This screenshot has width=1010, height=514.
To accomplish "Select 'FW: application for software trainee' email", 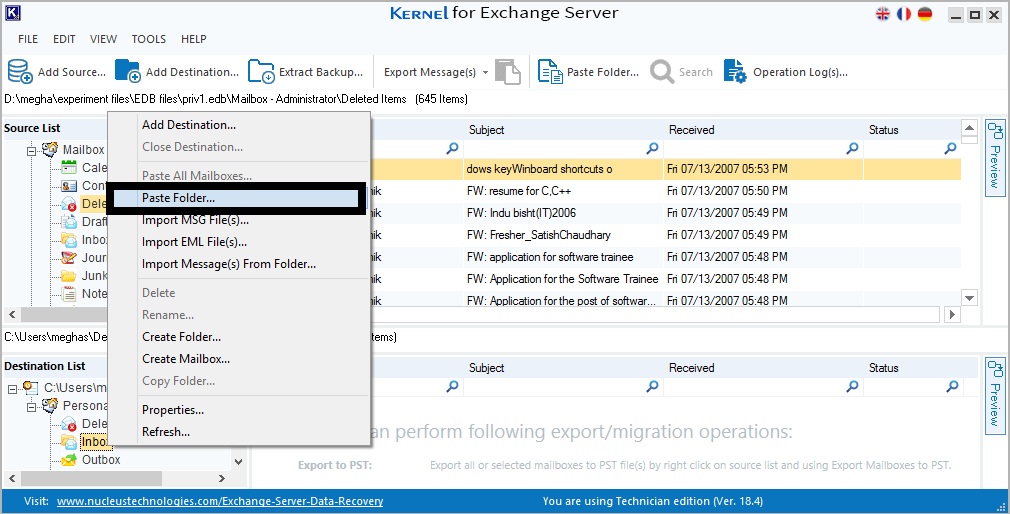I will [x=549, y=256].
